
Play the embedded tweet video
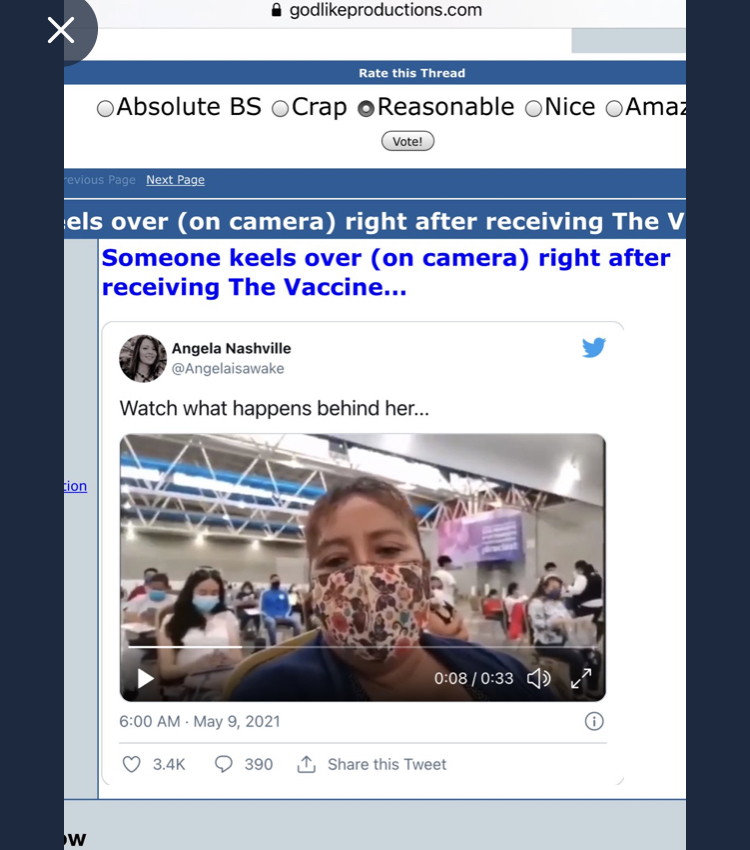pyautogui.click(x=145, y=678)
